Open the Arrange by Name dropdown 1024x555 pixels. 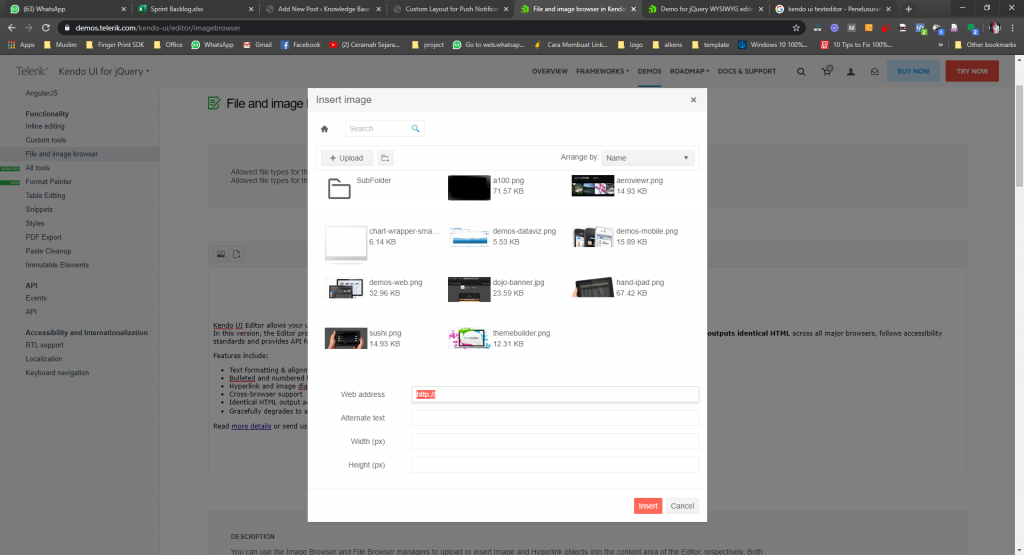(647, 158)
